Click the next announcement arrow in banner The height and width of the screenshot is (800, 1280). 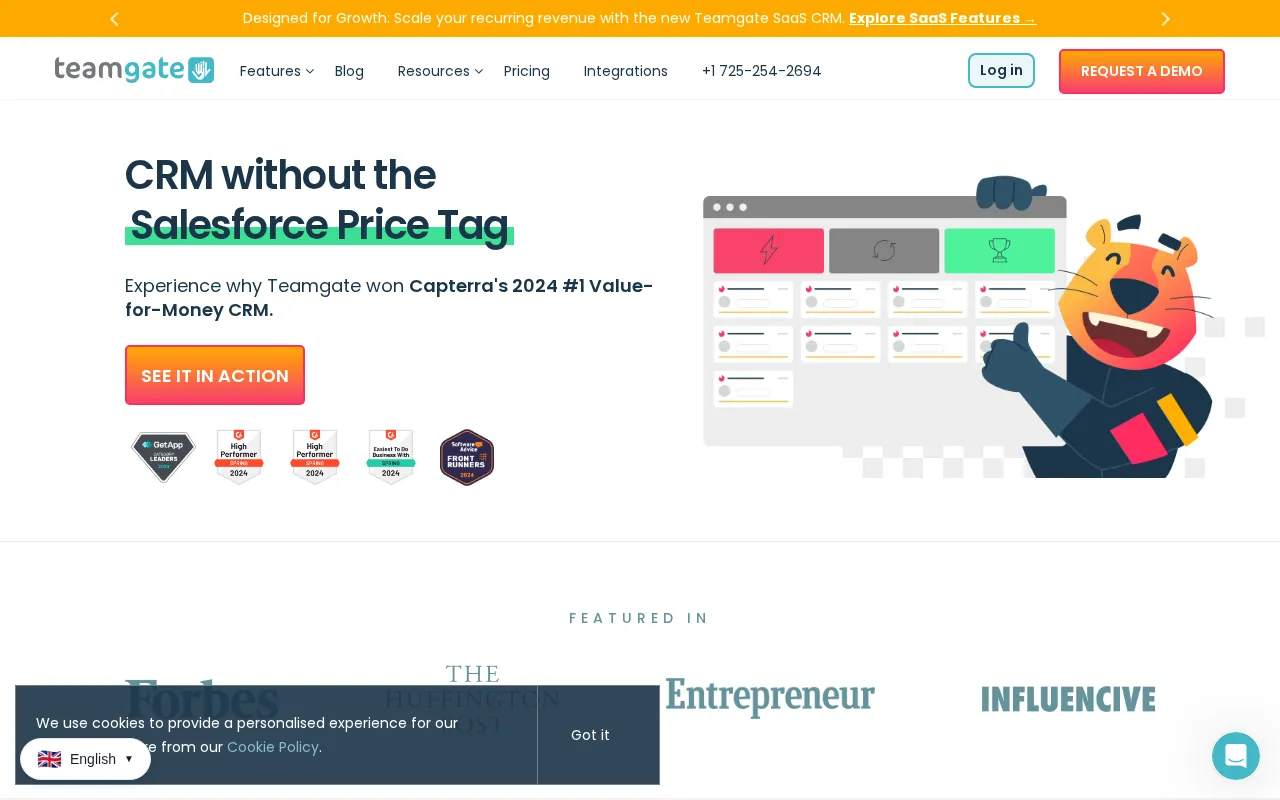(1165, 19)
